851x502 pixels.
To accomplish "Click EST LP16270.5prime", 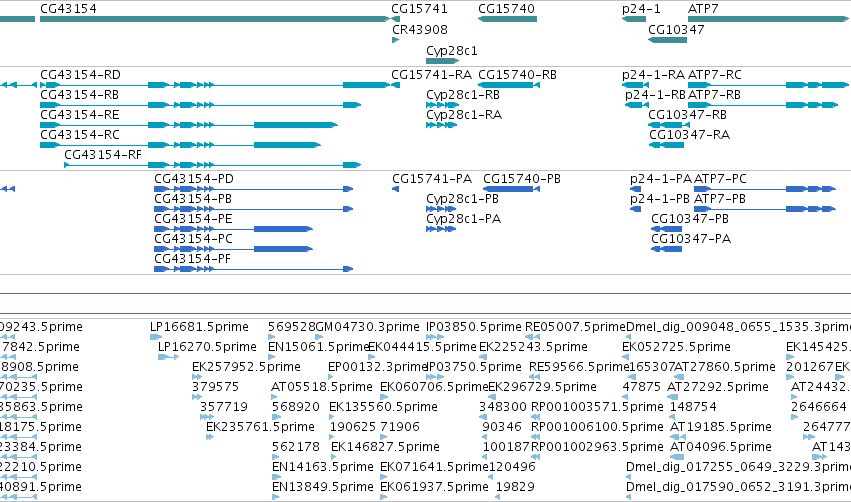I will tap(207, 347).
